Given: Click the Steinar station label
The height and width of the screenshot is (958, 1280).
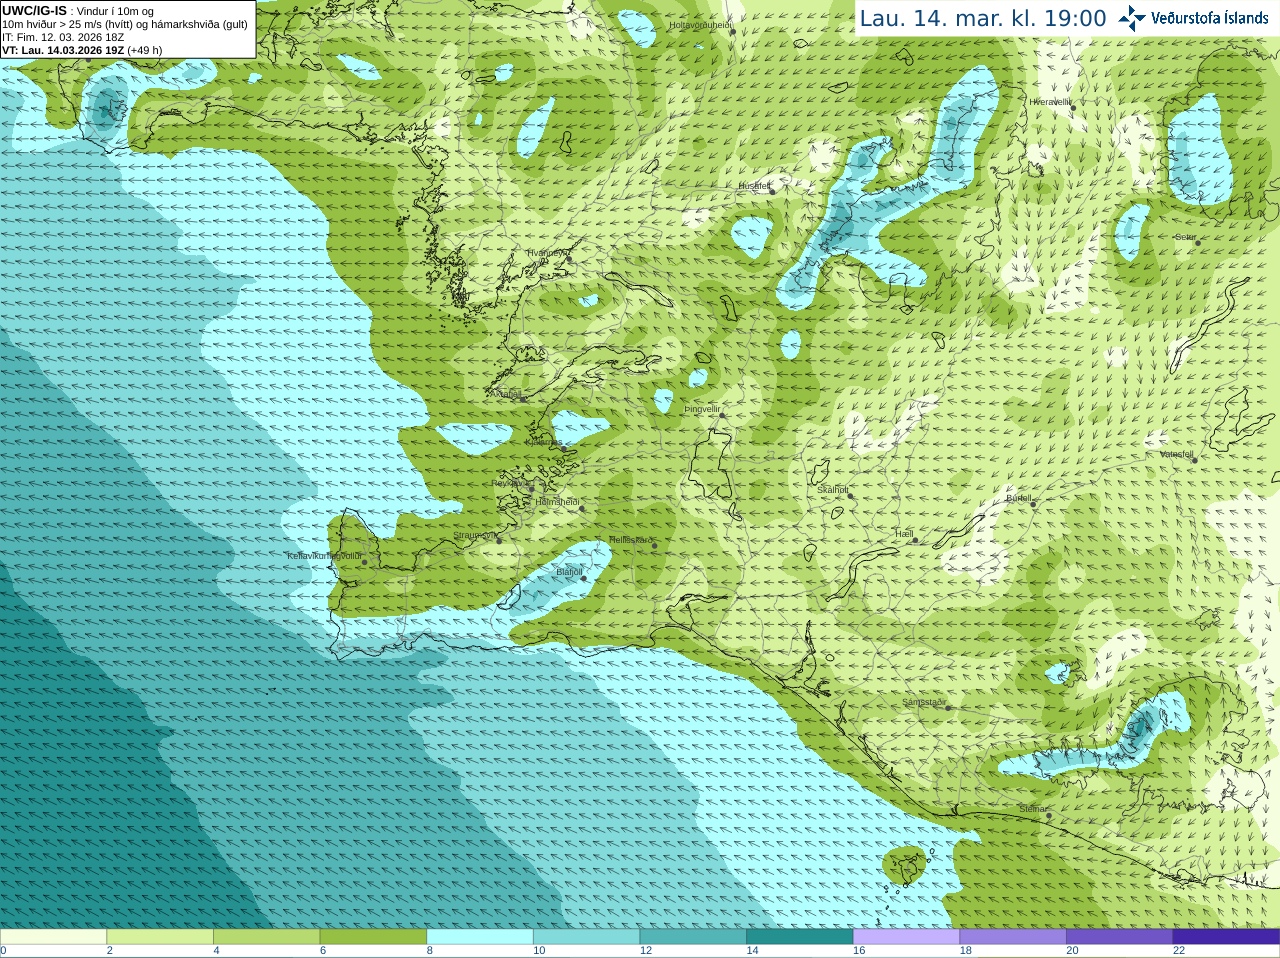Looking at the screenshot, I should point(1033,809).
